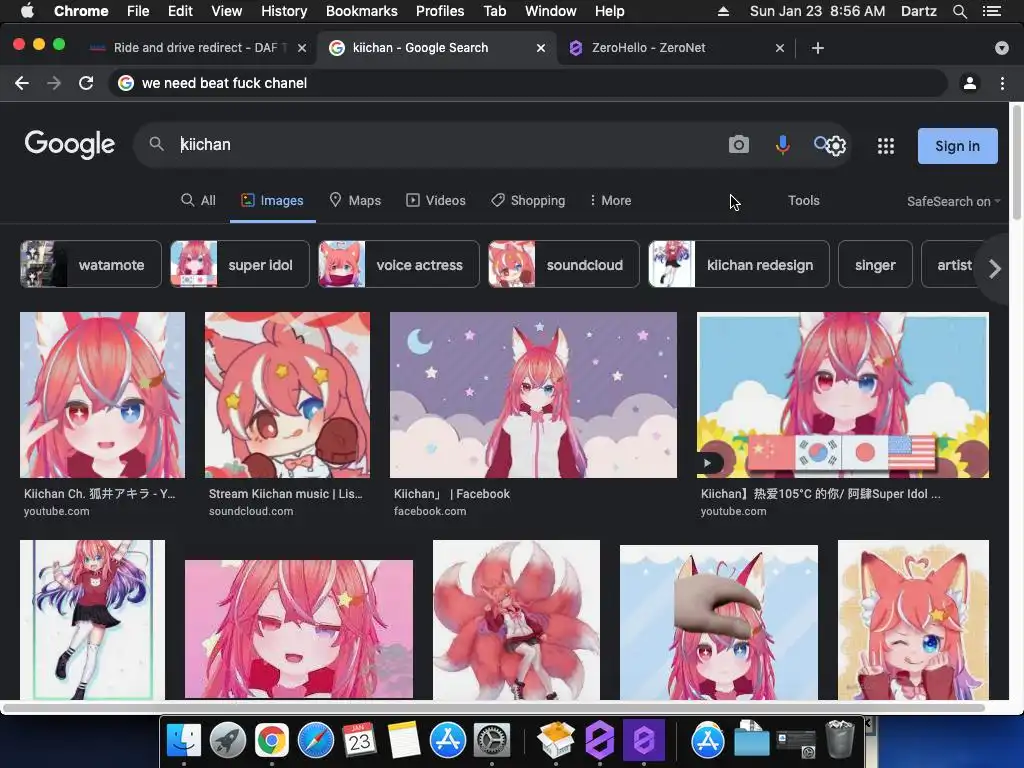Filter by the super idol chip
Image resolution: width=1024 pixels, height=768 pixels.
(x=240, y=264)
